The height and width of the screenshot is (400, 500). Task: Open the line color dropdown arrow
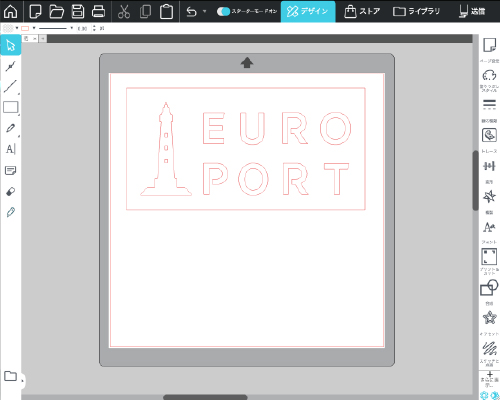(34, 28)
